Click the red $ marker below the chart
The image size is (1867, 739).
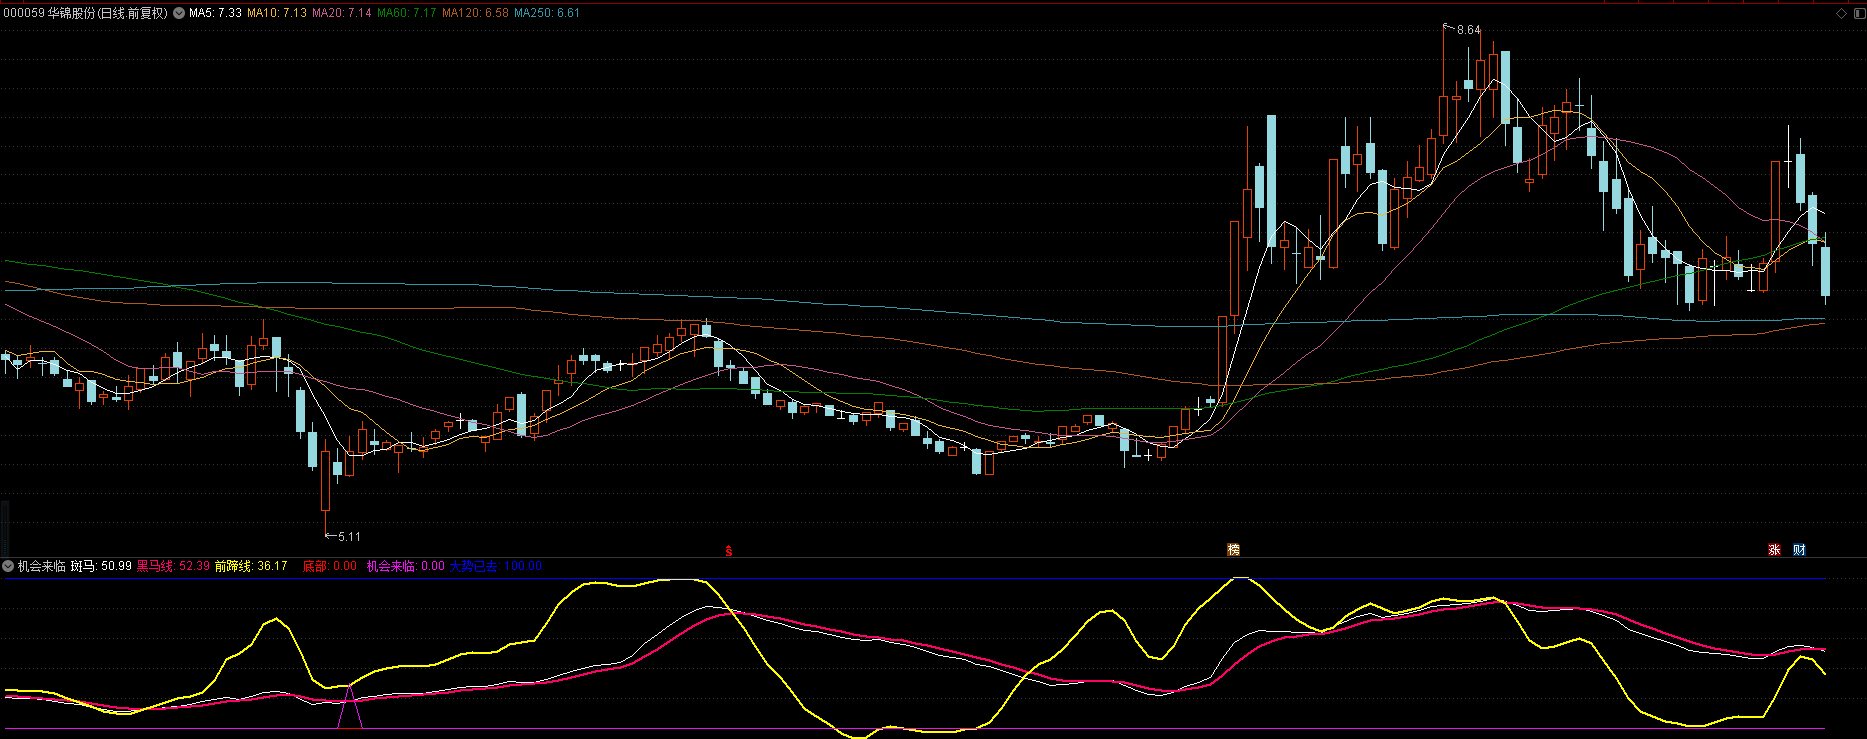(x=729, y=551)
